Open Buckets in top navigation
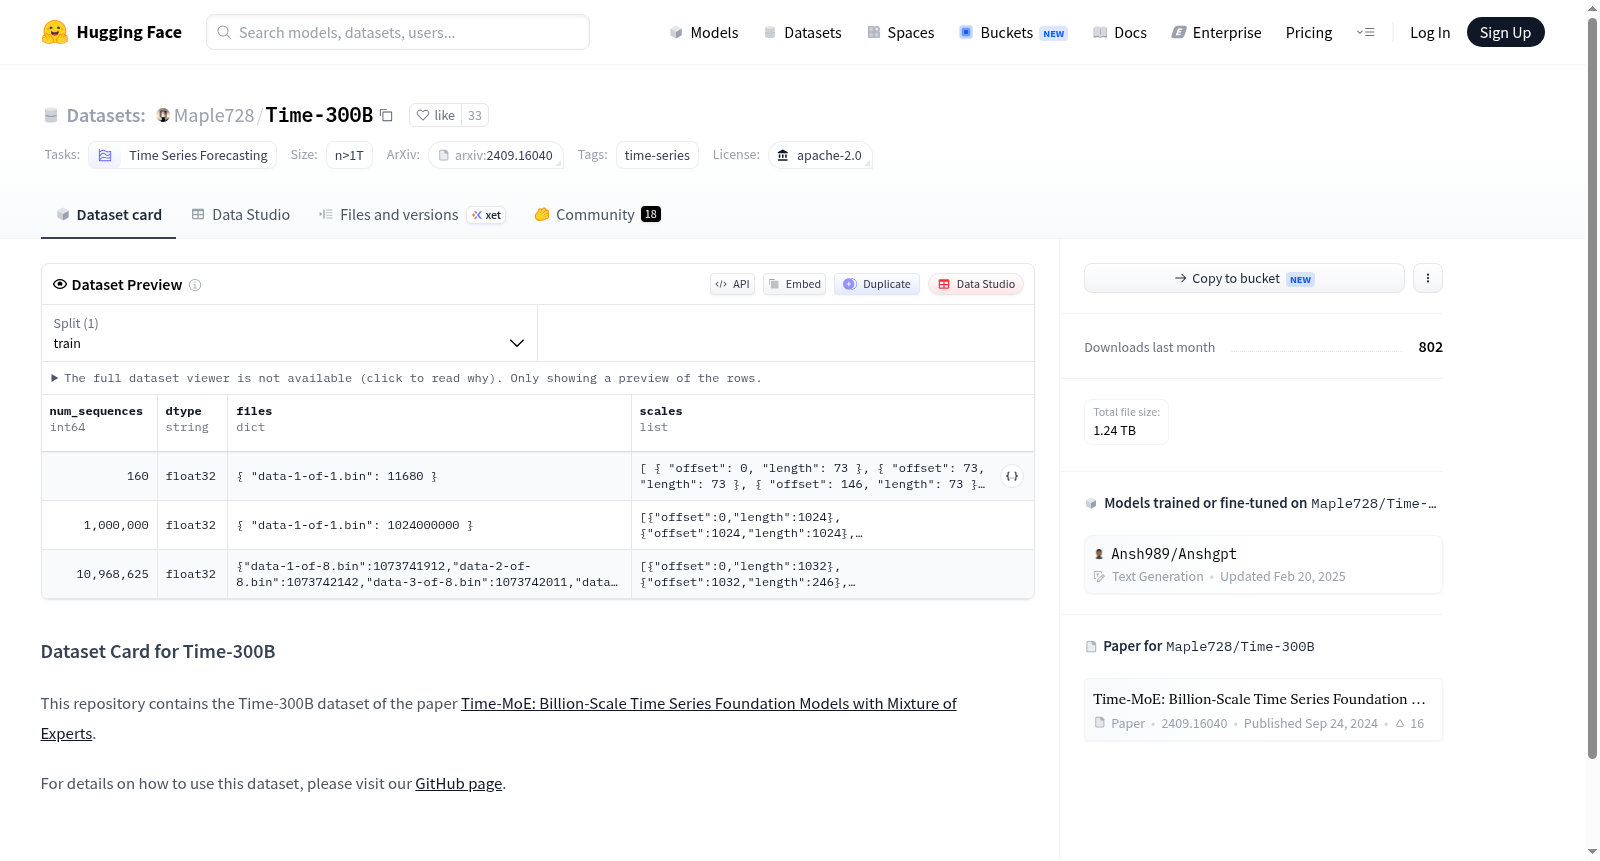Image resolution: width=1600 pixels, height=861 pixels. pos(1013,33)
